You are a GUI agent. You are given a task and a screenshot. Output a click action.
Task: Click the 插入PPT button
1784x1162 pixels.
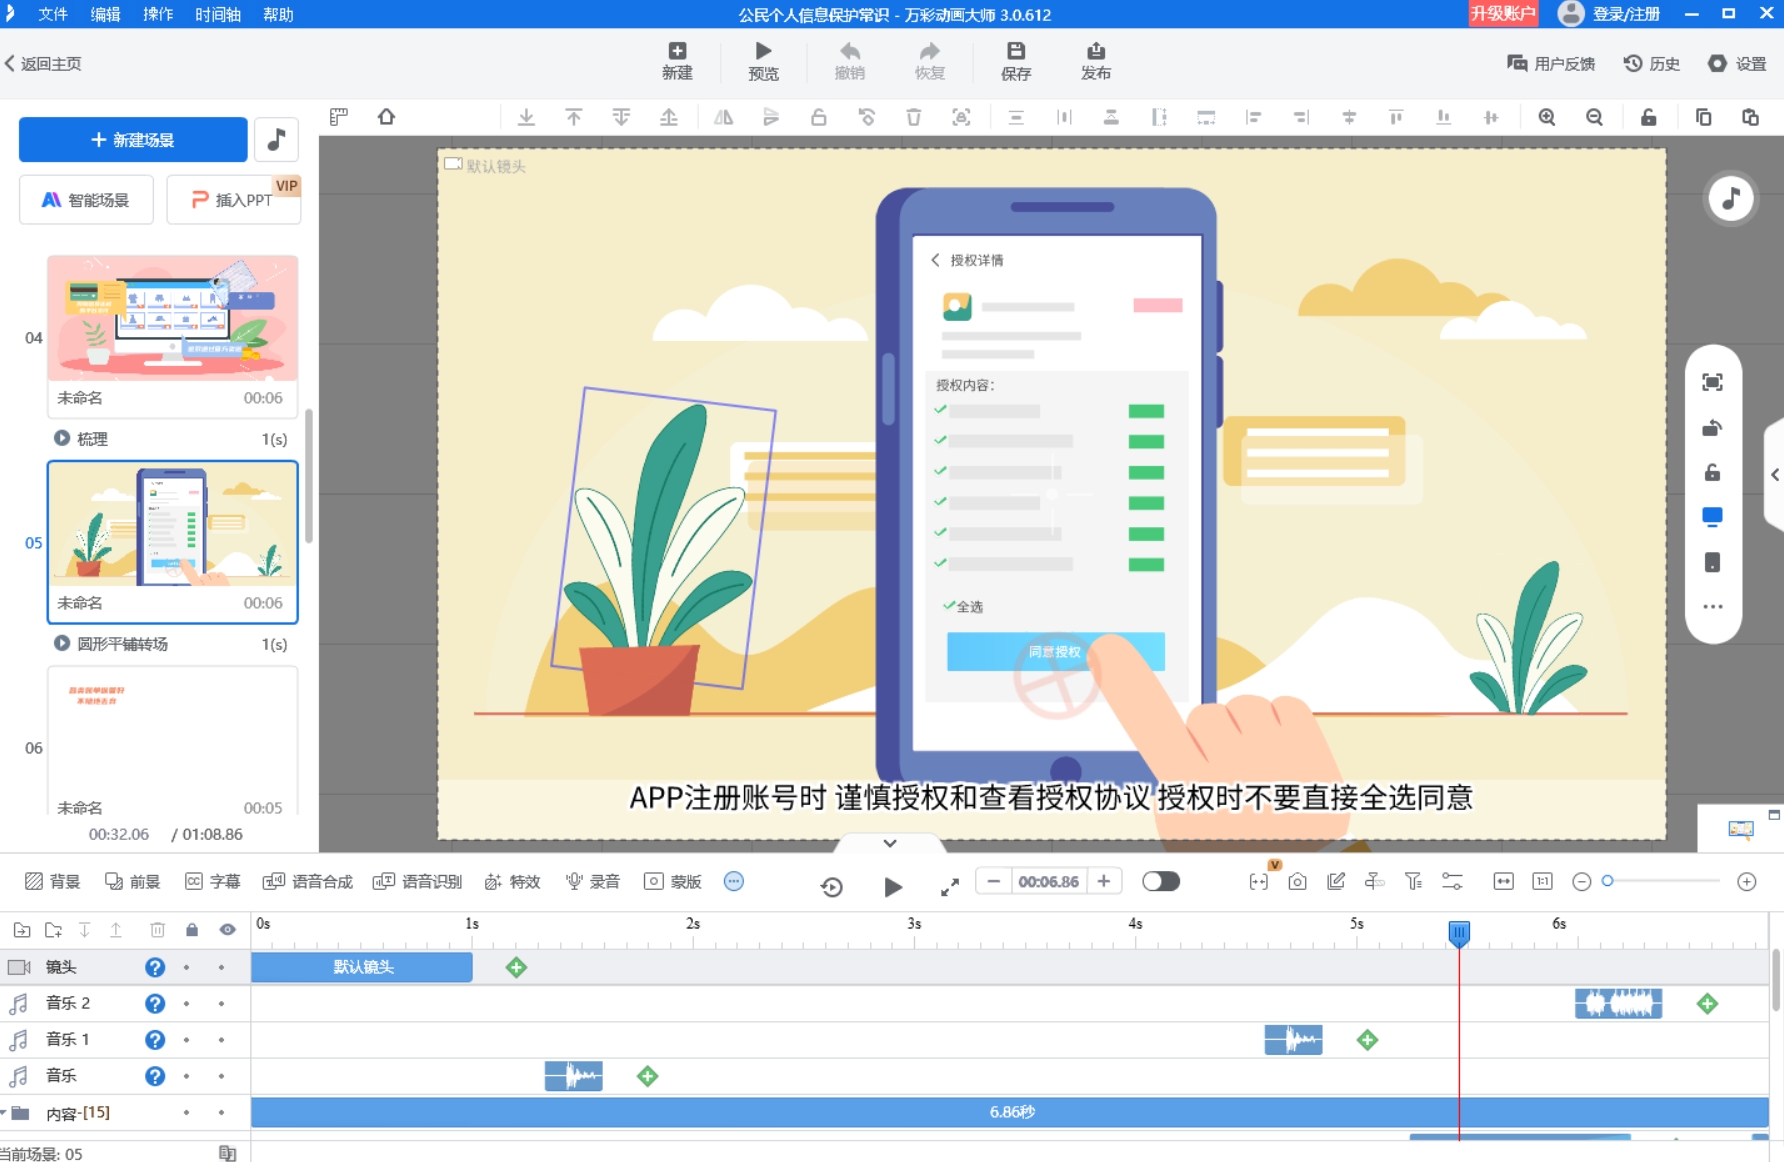[x=233, y=200]
